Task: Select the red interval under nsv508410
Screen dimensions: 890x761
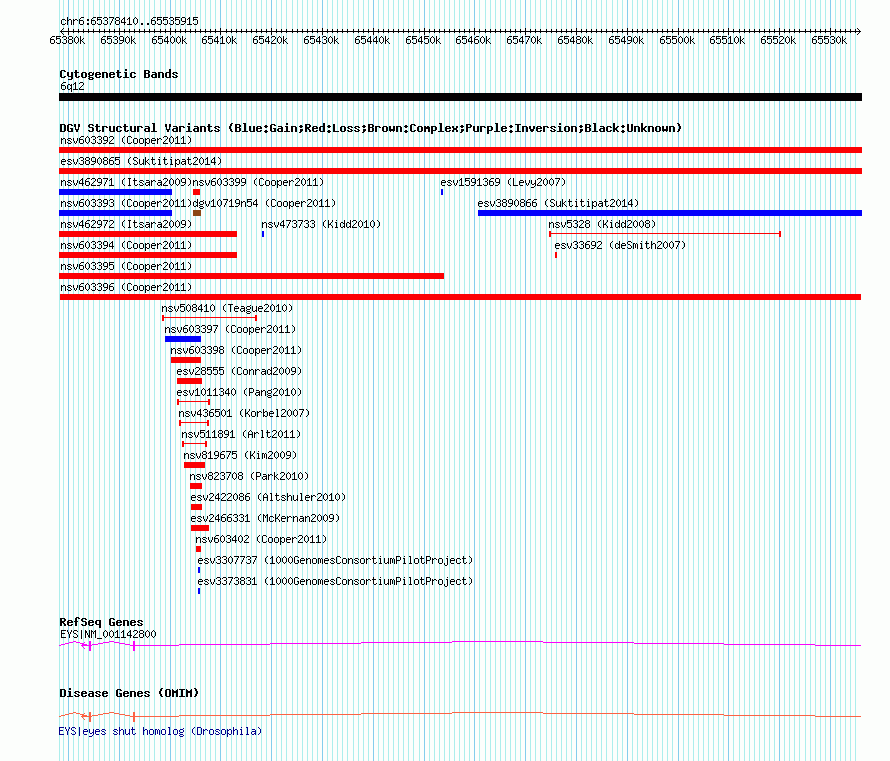Action: pyautogui.click(x=209, y=318)
